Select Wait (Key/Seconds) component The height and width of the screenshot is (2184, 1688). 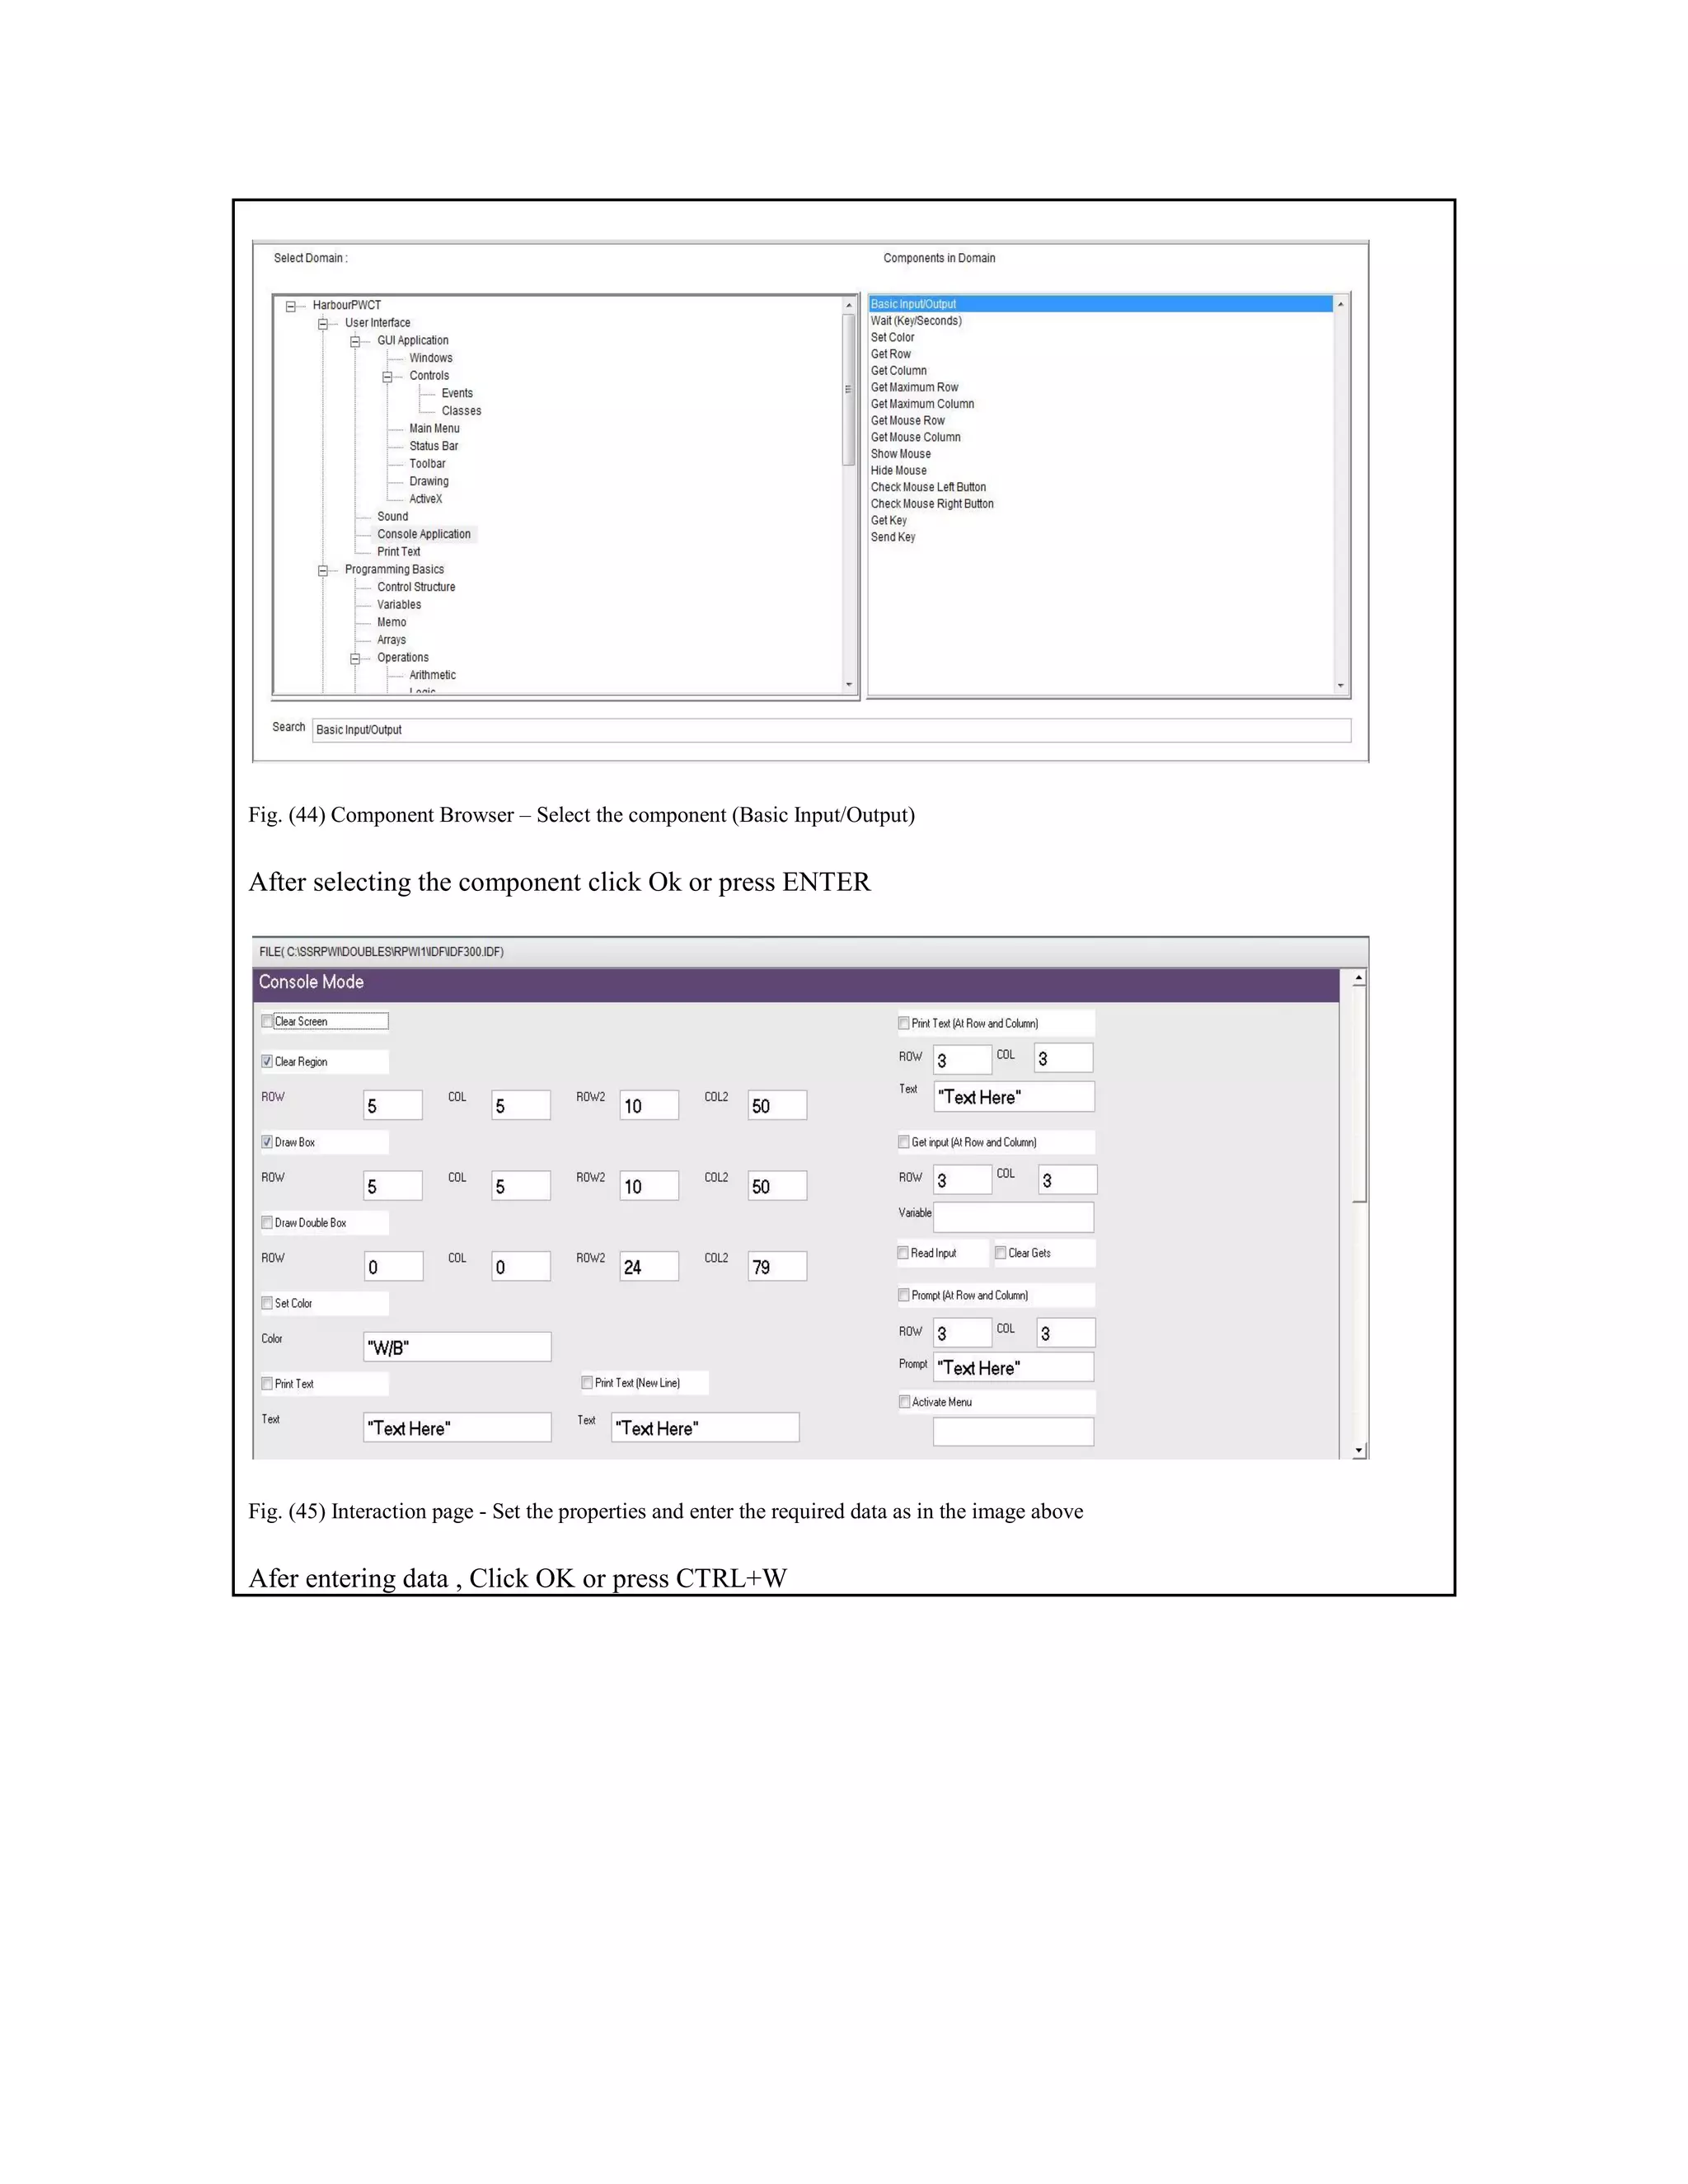(x=915, y=321)
